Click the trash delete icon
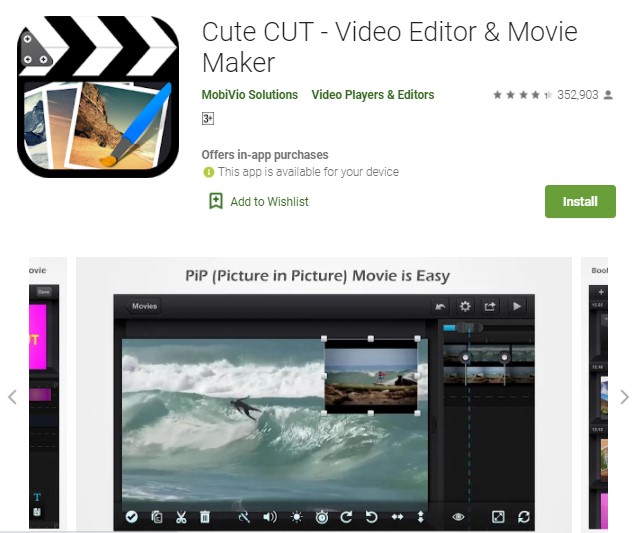 205,517
